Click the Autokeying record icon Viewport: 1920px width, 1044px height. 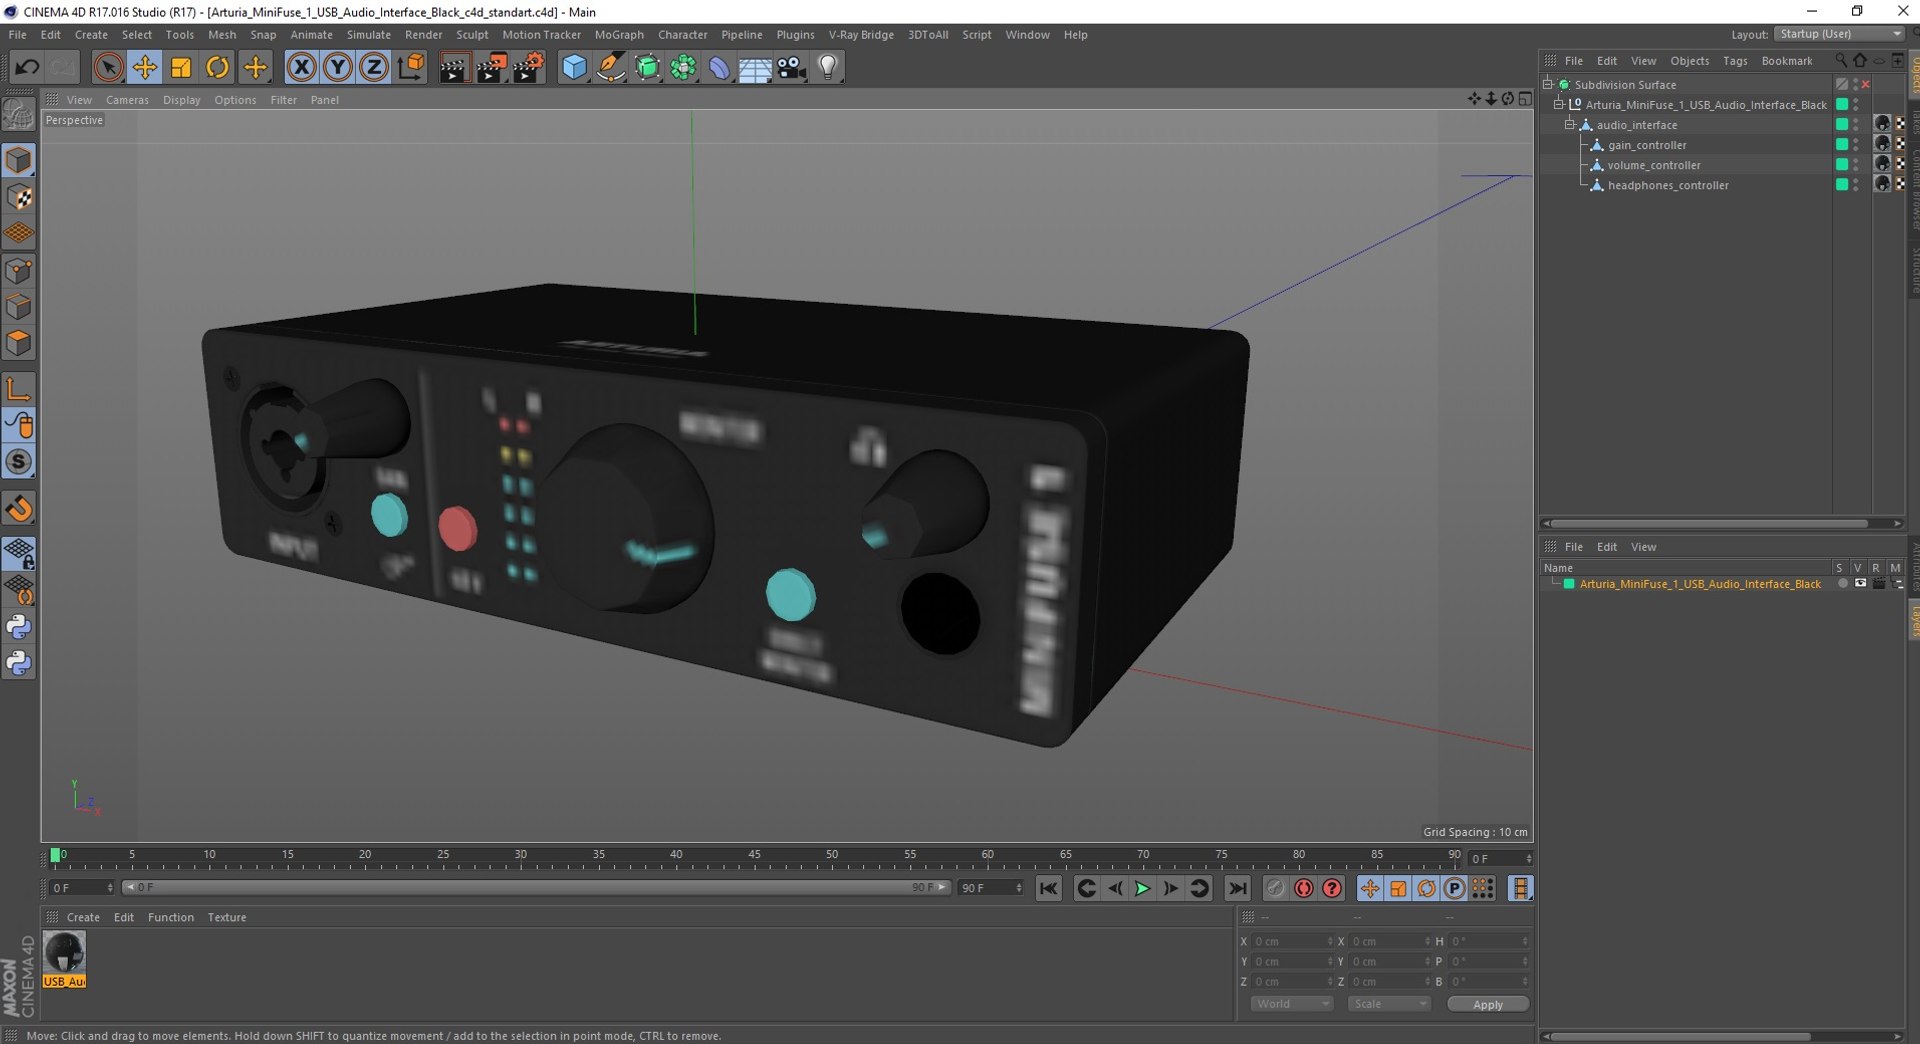(x=1303, y=888)
